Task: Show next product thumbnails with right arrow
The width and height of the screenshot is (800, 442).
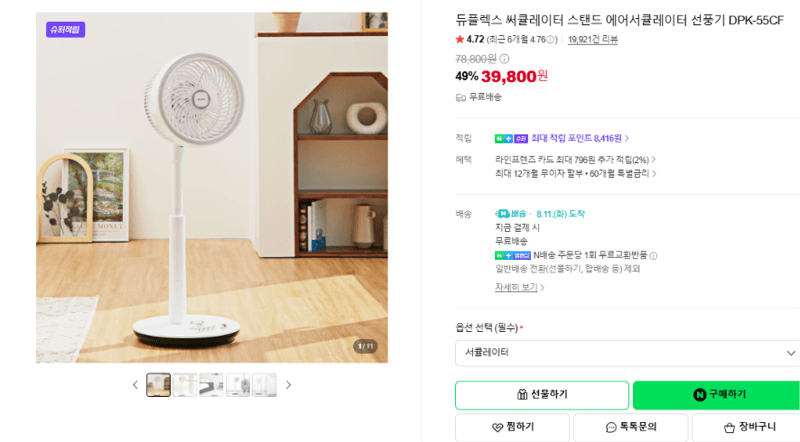Action: pos(288,385)
